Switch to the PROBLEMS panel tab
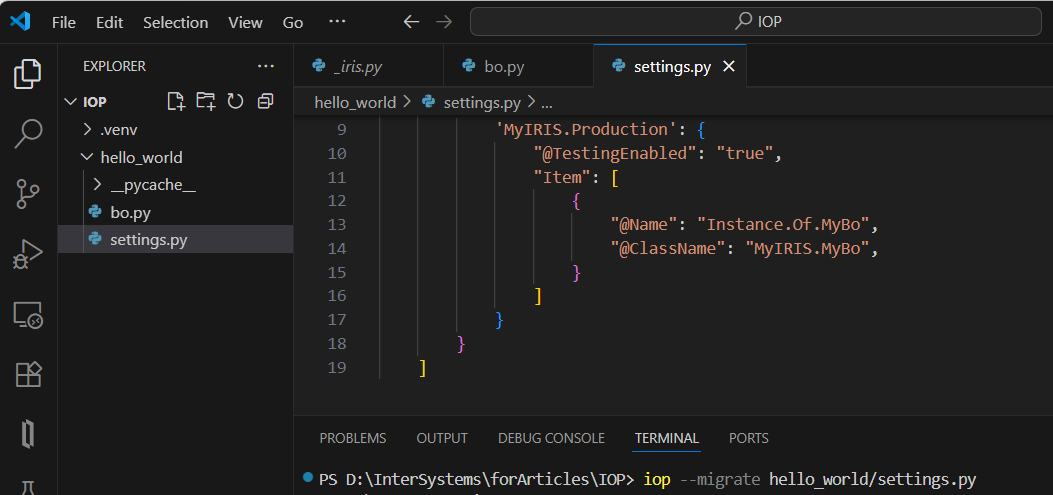 (x=352, y=438)
